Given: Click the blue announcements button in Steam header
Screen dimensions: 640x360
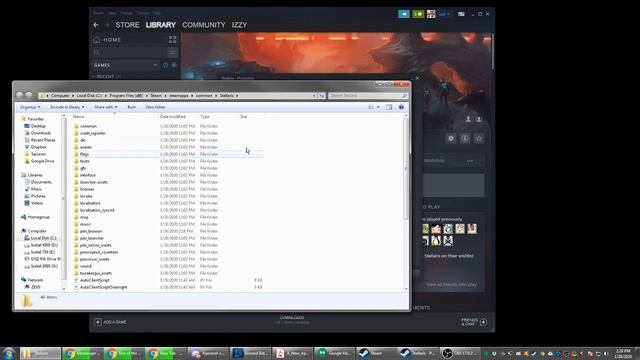Looking at the screenshot, I should pyautogui.click(x=404, y=14).
